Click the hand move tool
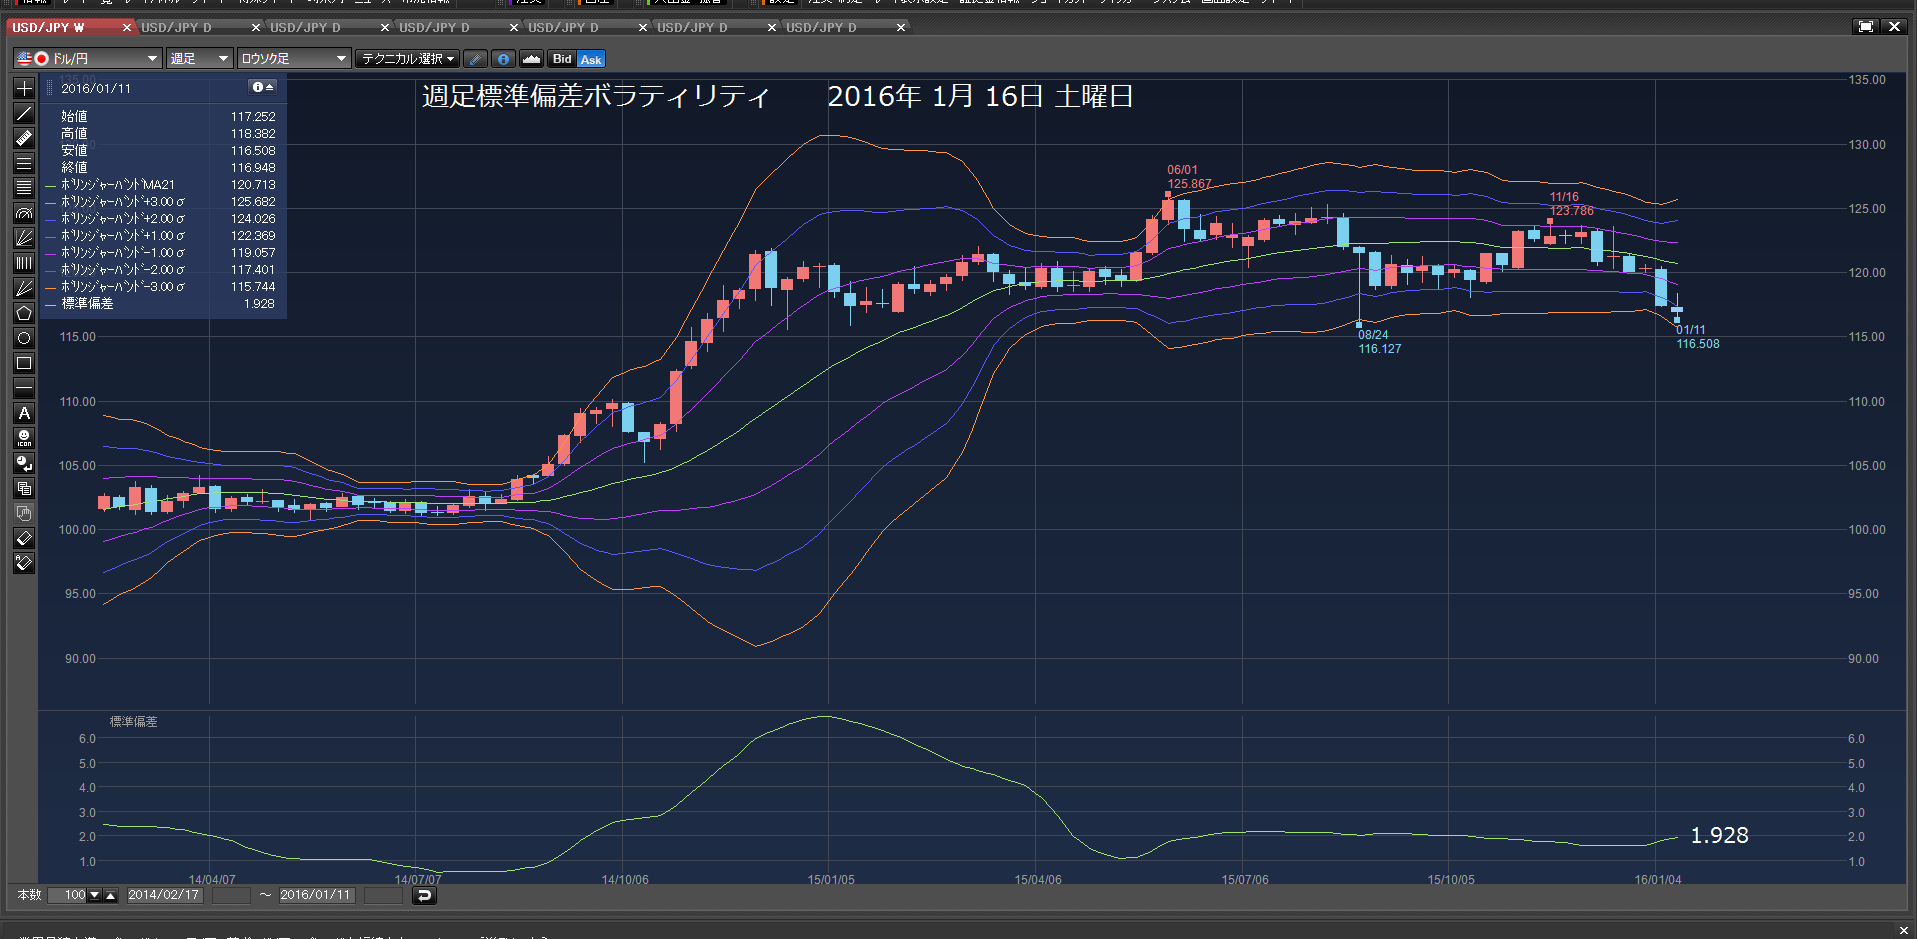Viewport: 1917px width, 939px height. coord(24,513)
